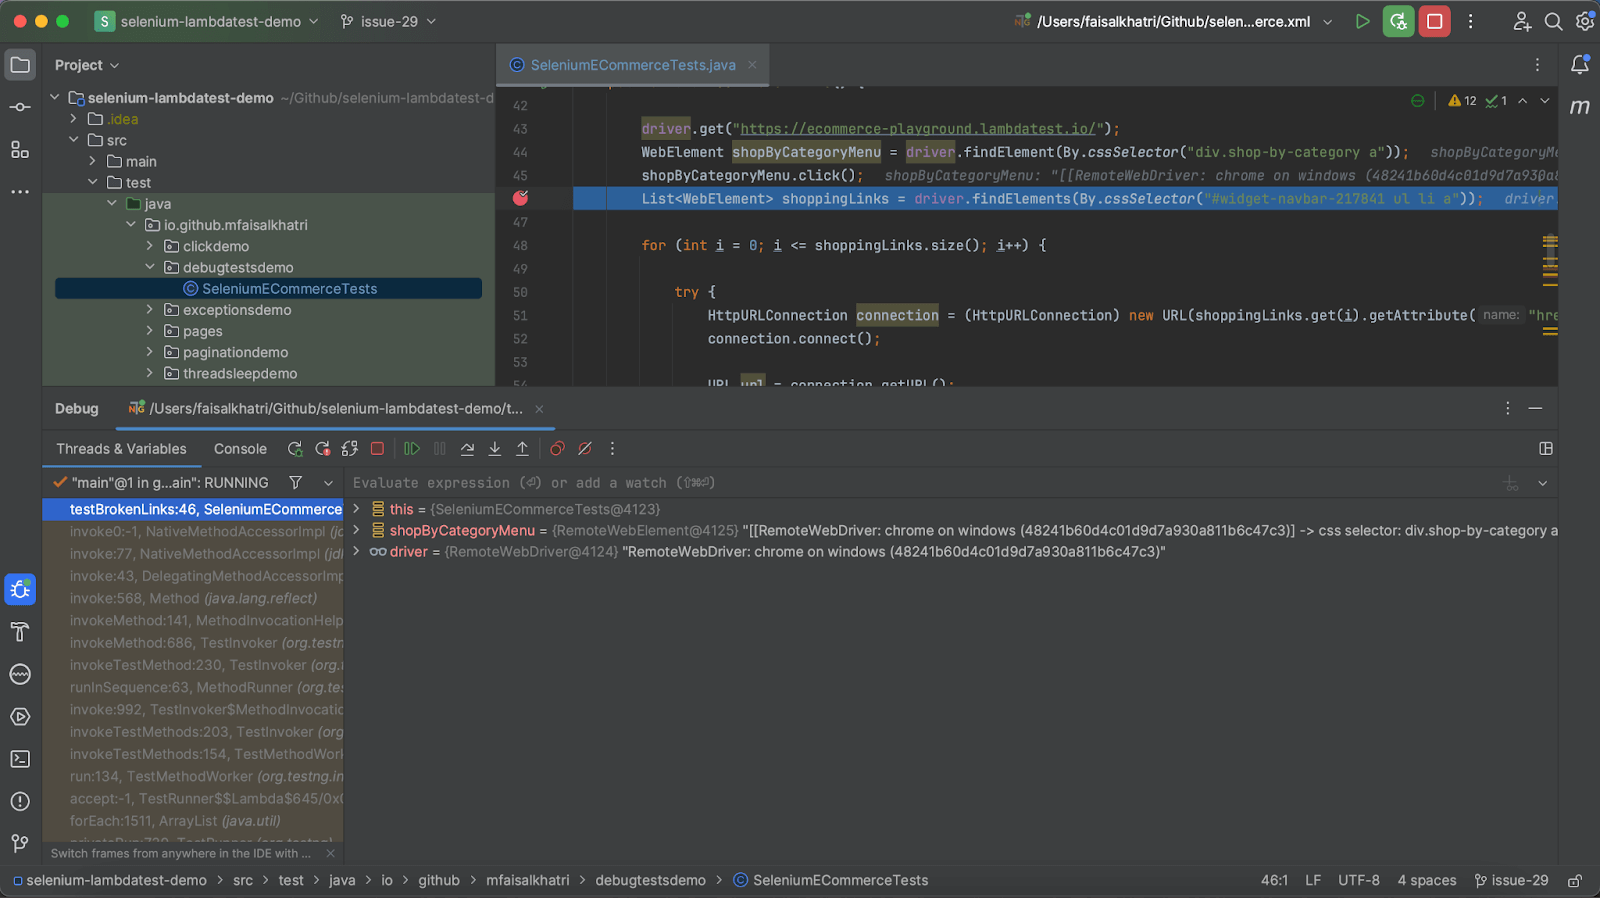Viewport: 1600px width, 898px height.
Task: Switch to the Console tab
Action: pos(240,449)
